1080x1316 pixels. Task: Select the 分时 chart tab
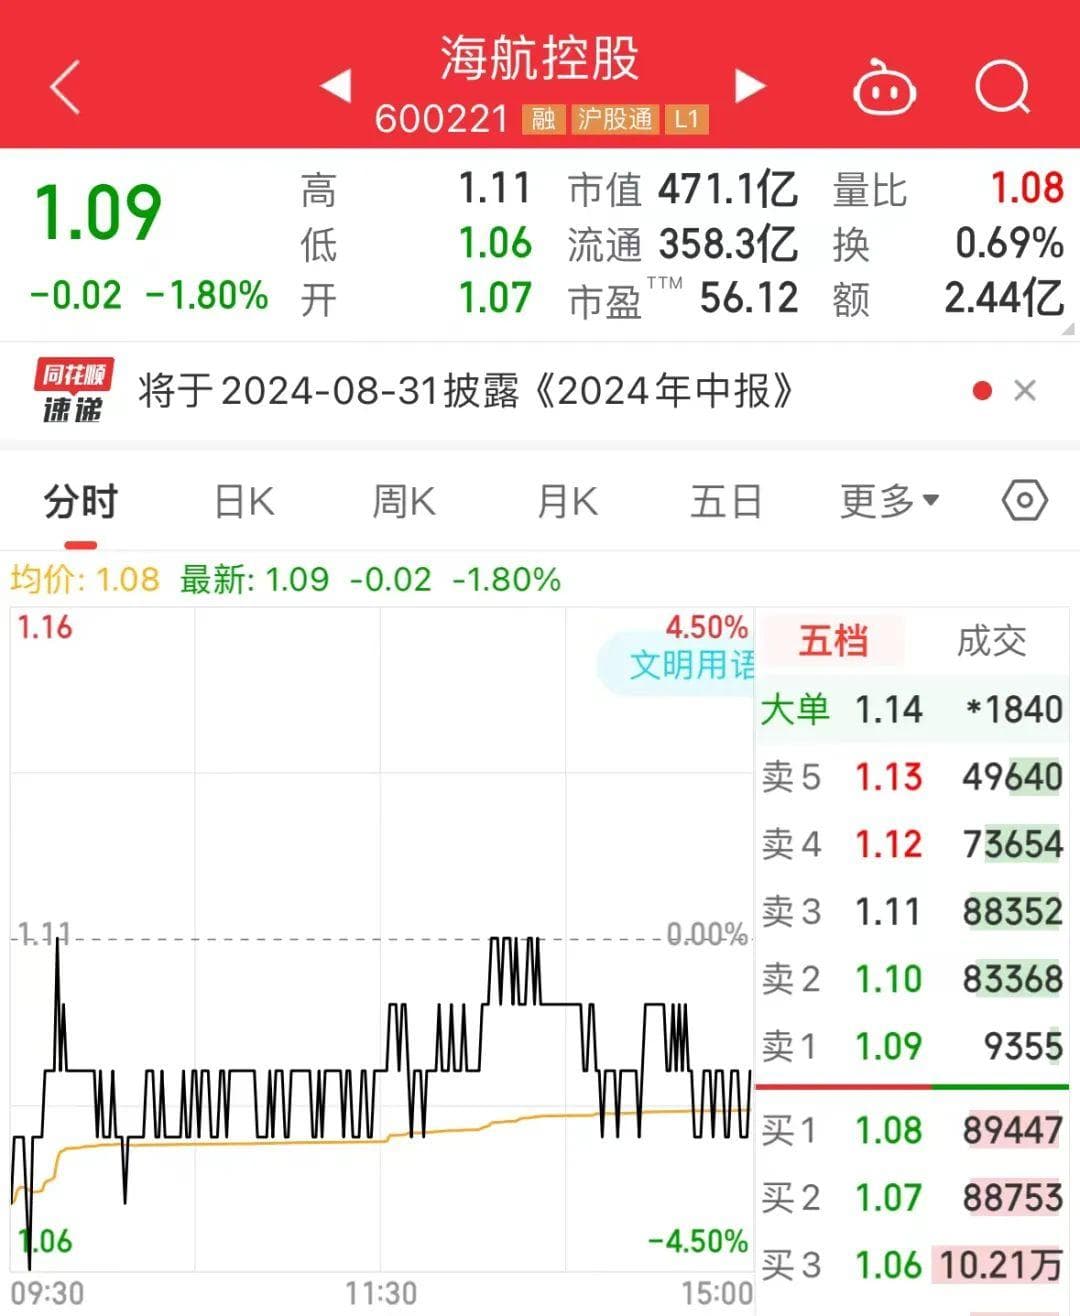pos(81,501)
